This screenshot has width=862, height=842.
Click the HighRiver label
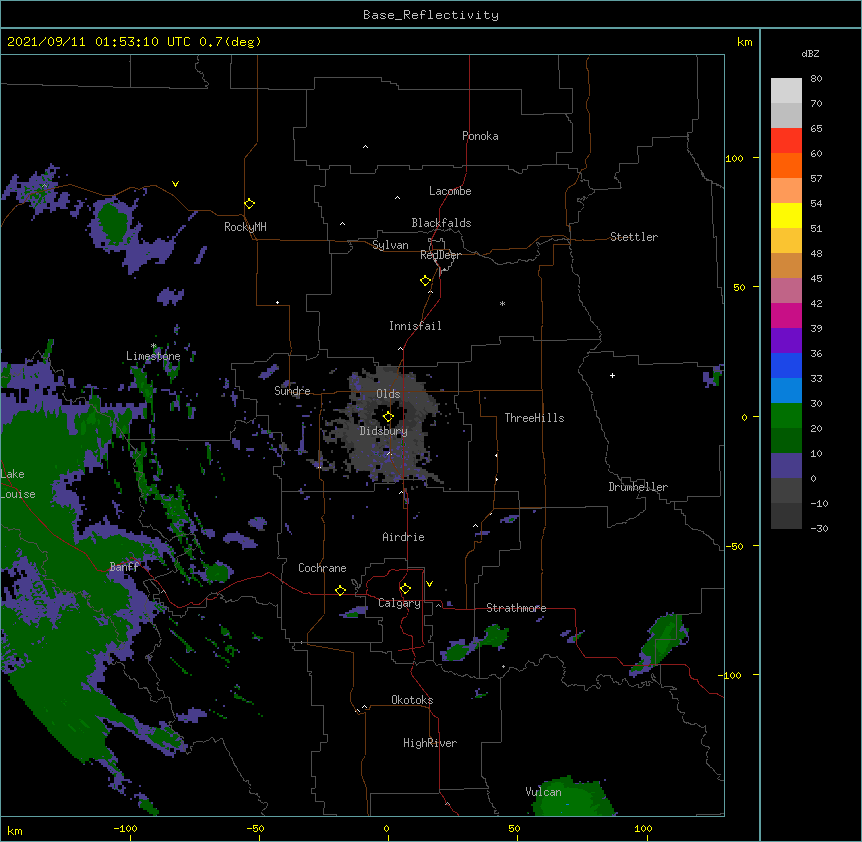pyautogui.click(x=430, y=743)
